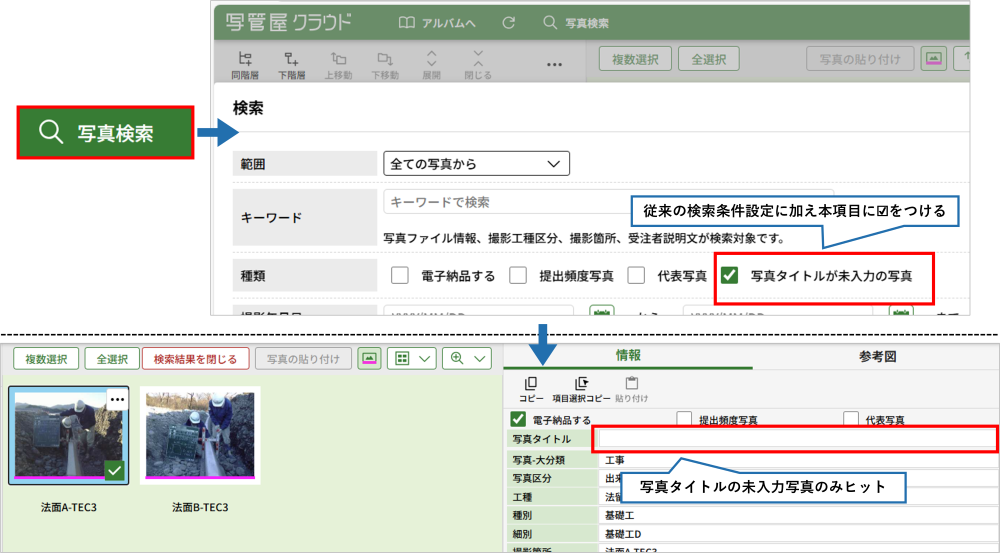The height and width of the screenshot is (553, 1000).
Task: Open the zoom magnifier dropdown
Action: pyautogui.click(x=469, y=359)
